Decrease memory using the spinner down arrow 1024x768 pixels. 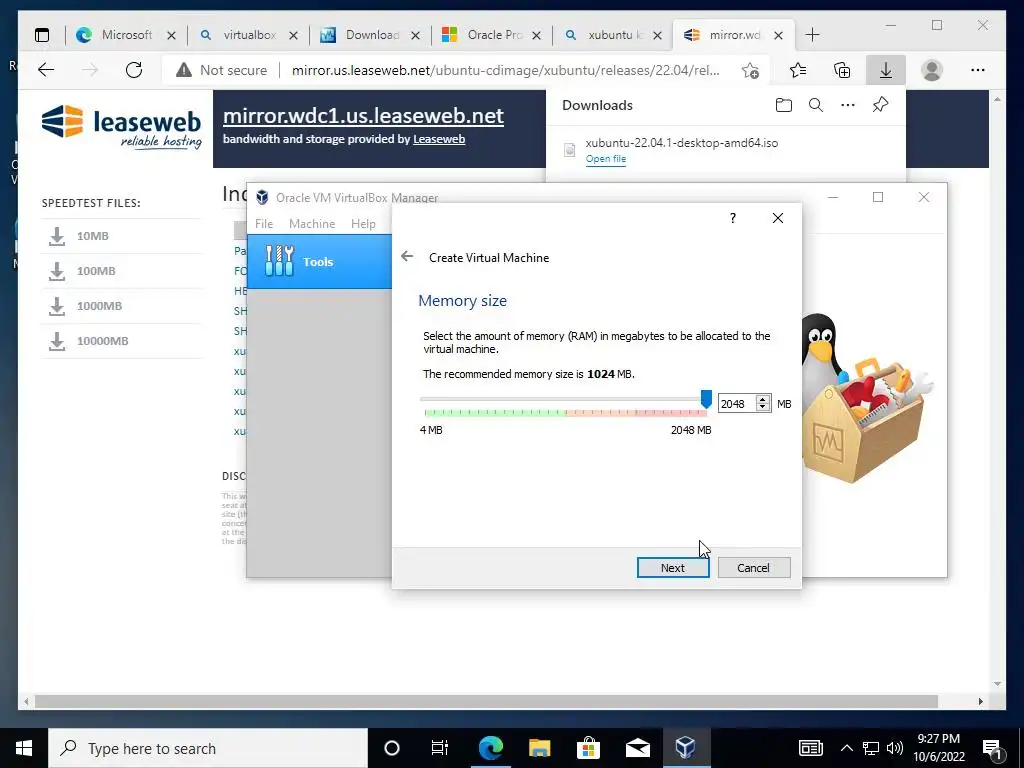tap(762, 408)
